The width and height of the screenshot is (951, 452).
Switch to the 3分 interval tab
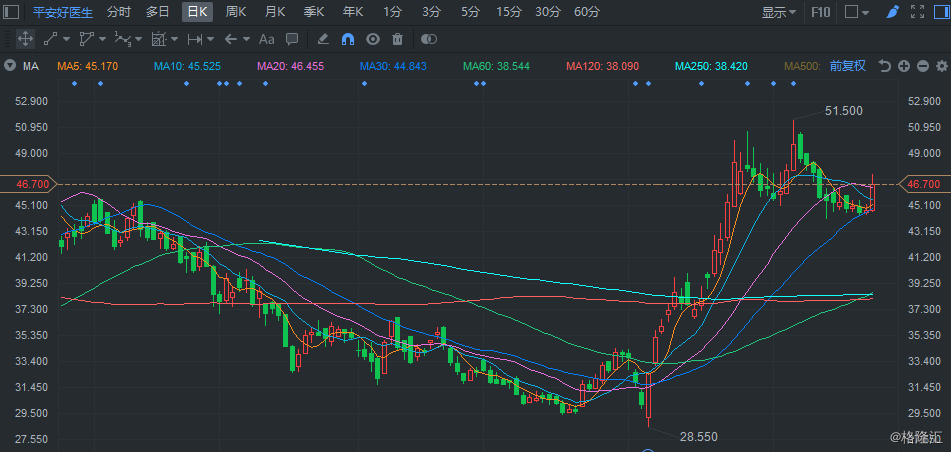click(431, 12)
